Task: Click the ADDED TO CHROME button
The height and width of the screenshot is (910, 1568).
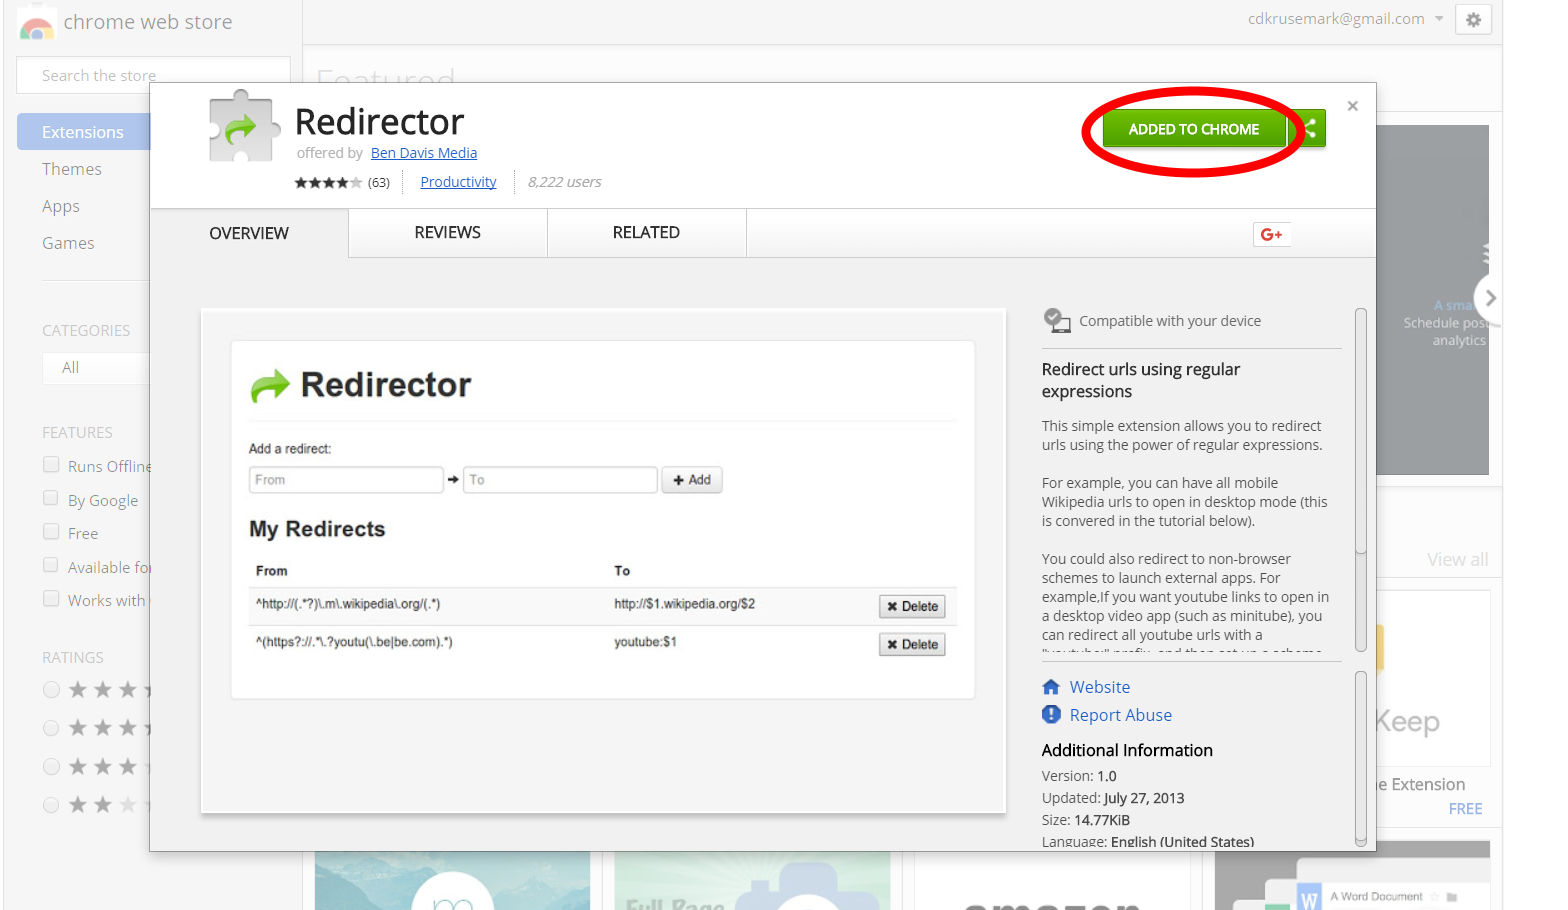Action: pyautogui.click(x=1194, y=129)
